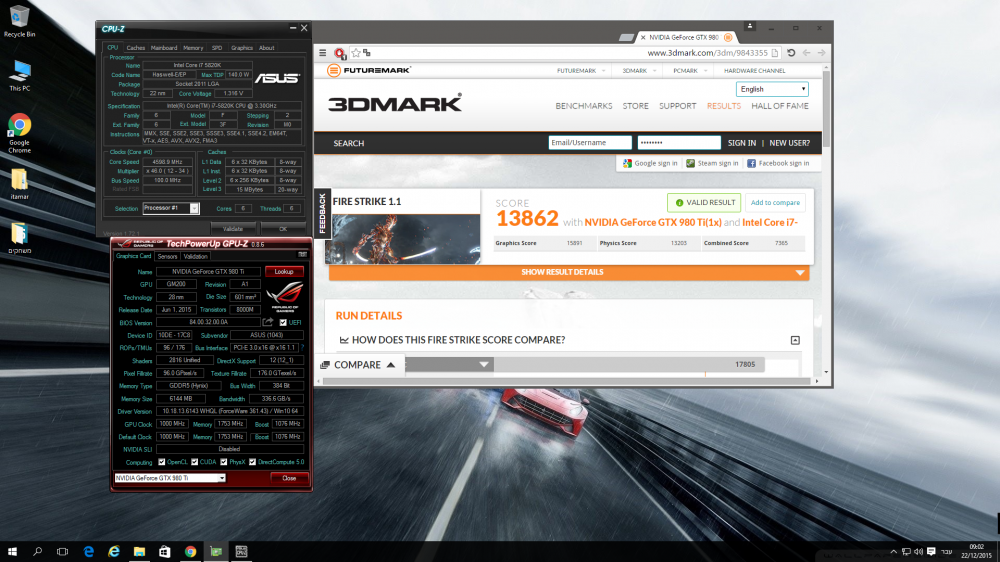Screen dimensions: 1000x562
Task: Click the bookmark star icon in the address bar
Action: pos(356,53)
